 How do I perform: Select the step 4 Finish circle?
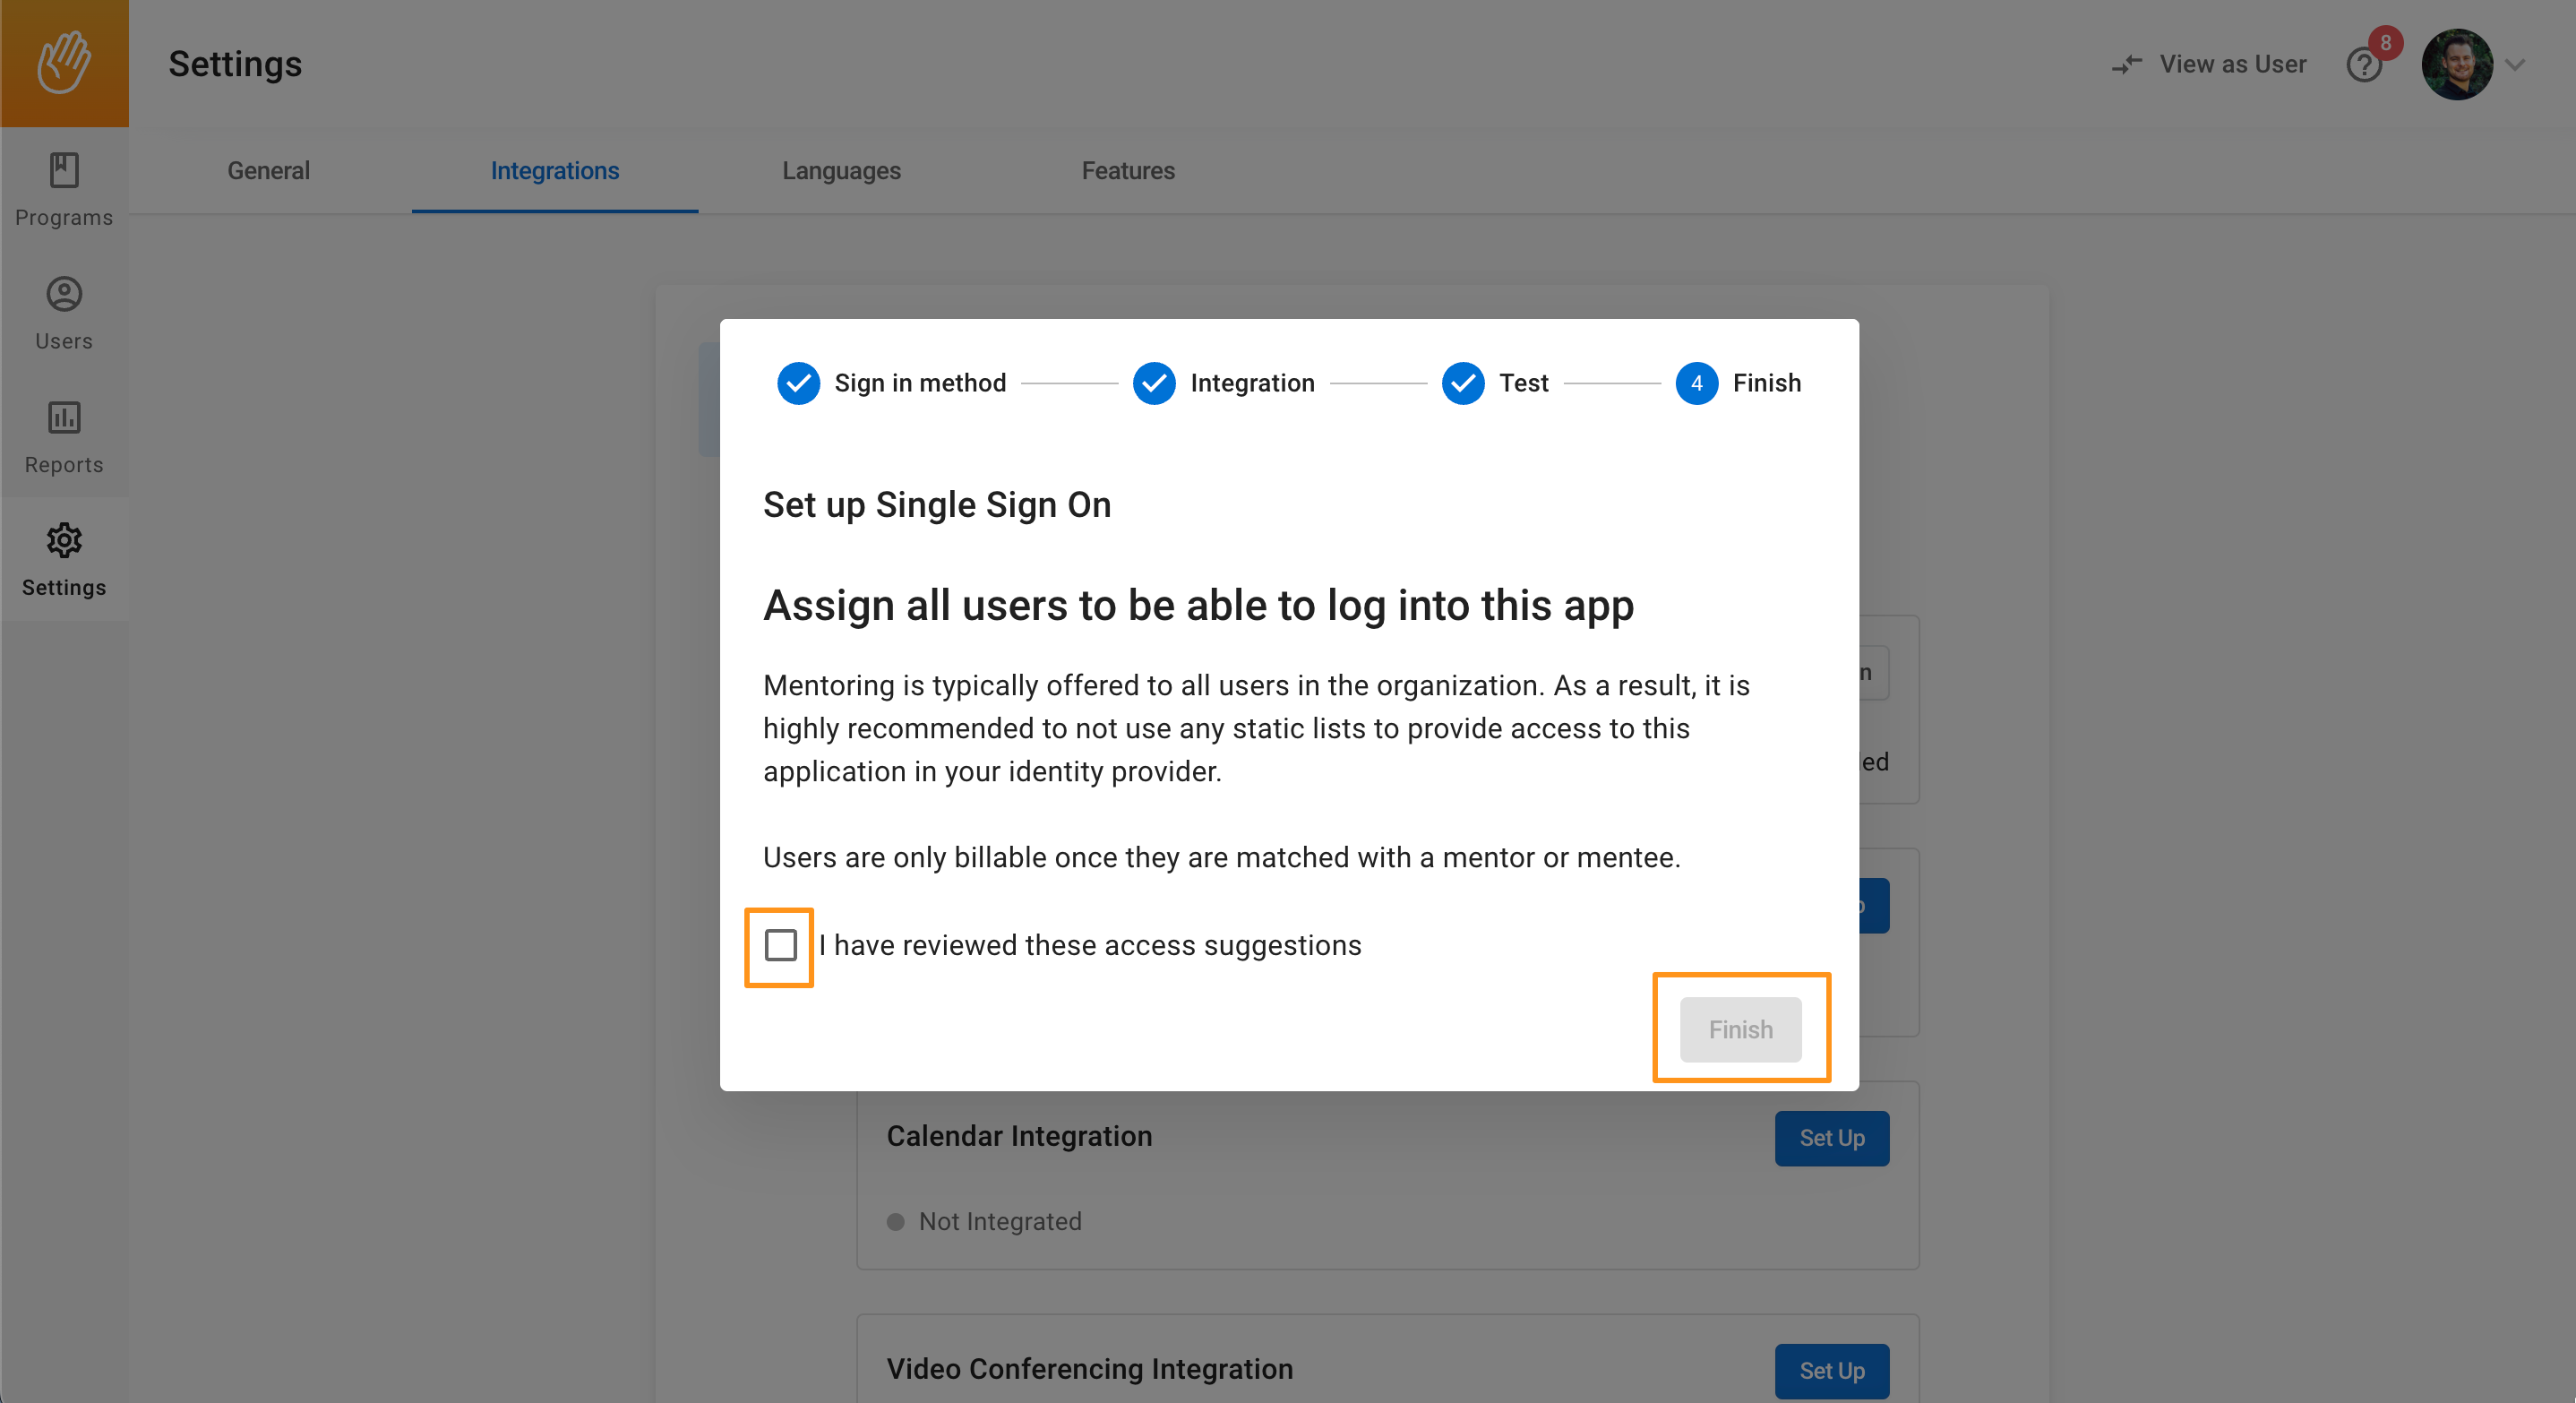click(x=1696, y=383)
